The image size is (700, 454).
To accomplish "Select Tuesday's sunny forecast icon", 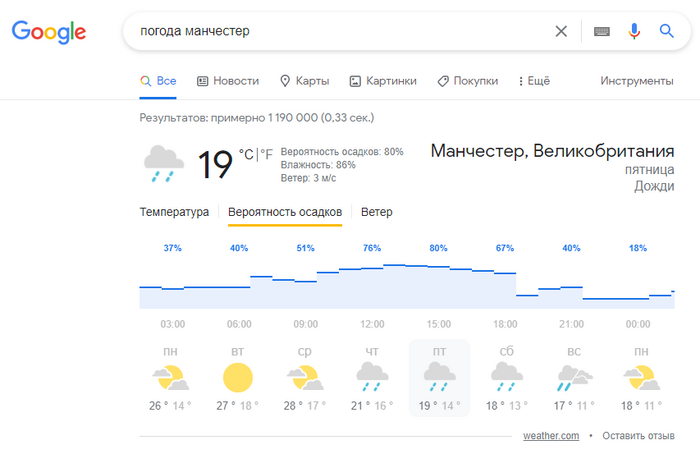I will 238,377.
